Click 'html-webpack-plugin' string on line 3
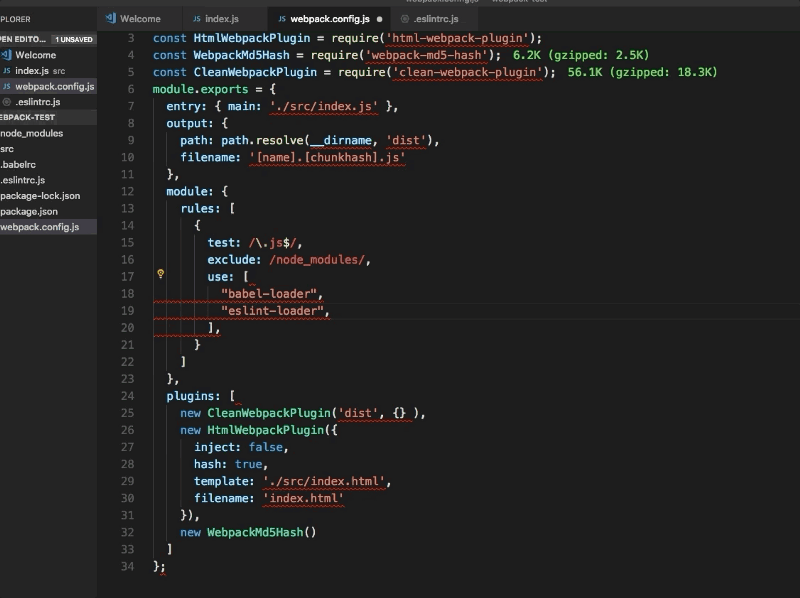Screen dimensions: 800x598 click(x=457, y=38)
